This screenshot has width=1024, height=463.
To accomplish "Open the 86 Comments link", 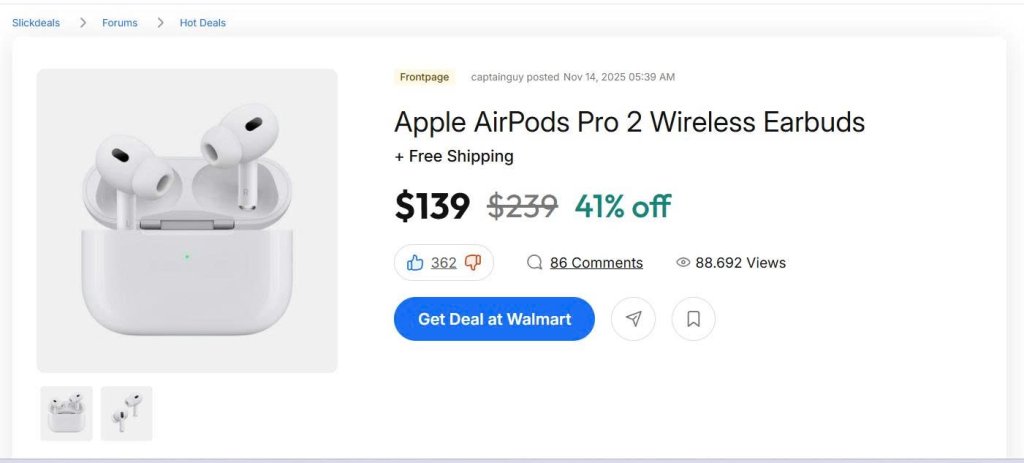I will pos(596,263).
